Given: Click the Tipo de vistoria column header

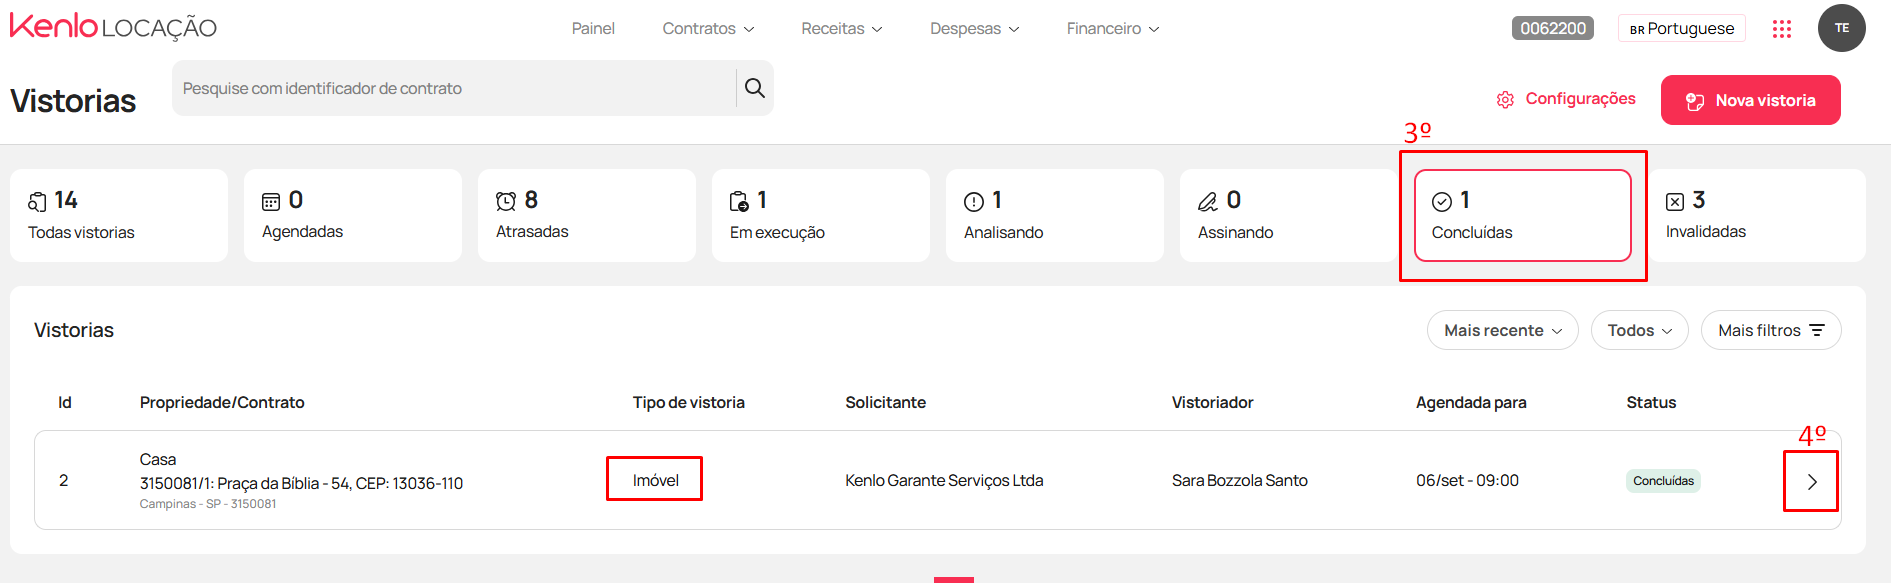Looking at the screenshot, I should click(x=688, y=402).
